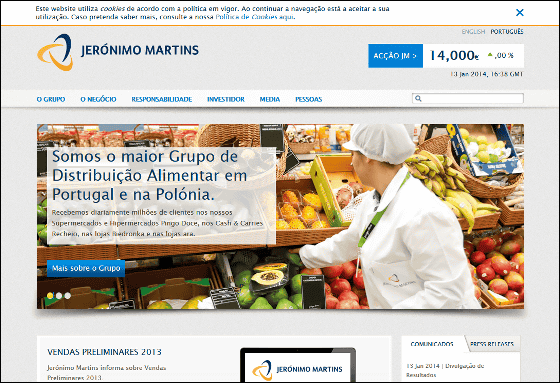This screenshot has height=383, width=560.
Task: Open the Investidor menu
Action: 226,99
